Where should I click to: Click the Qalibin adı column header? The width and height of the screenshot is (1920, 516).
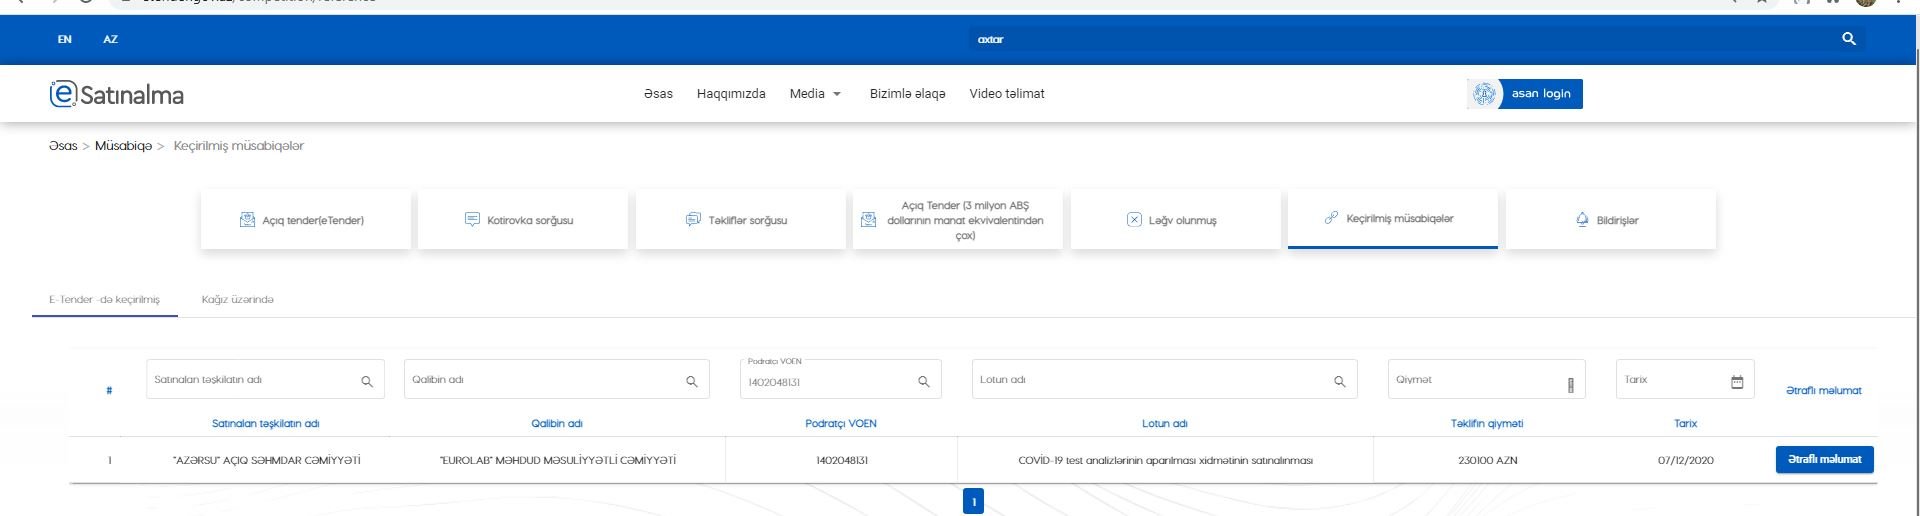[x=556, y=424]
